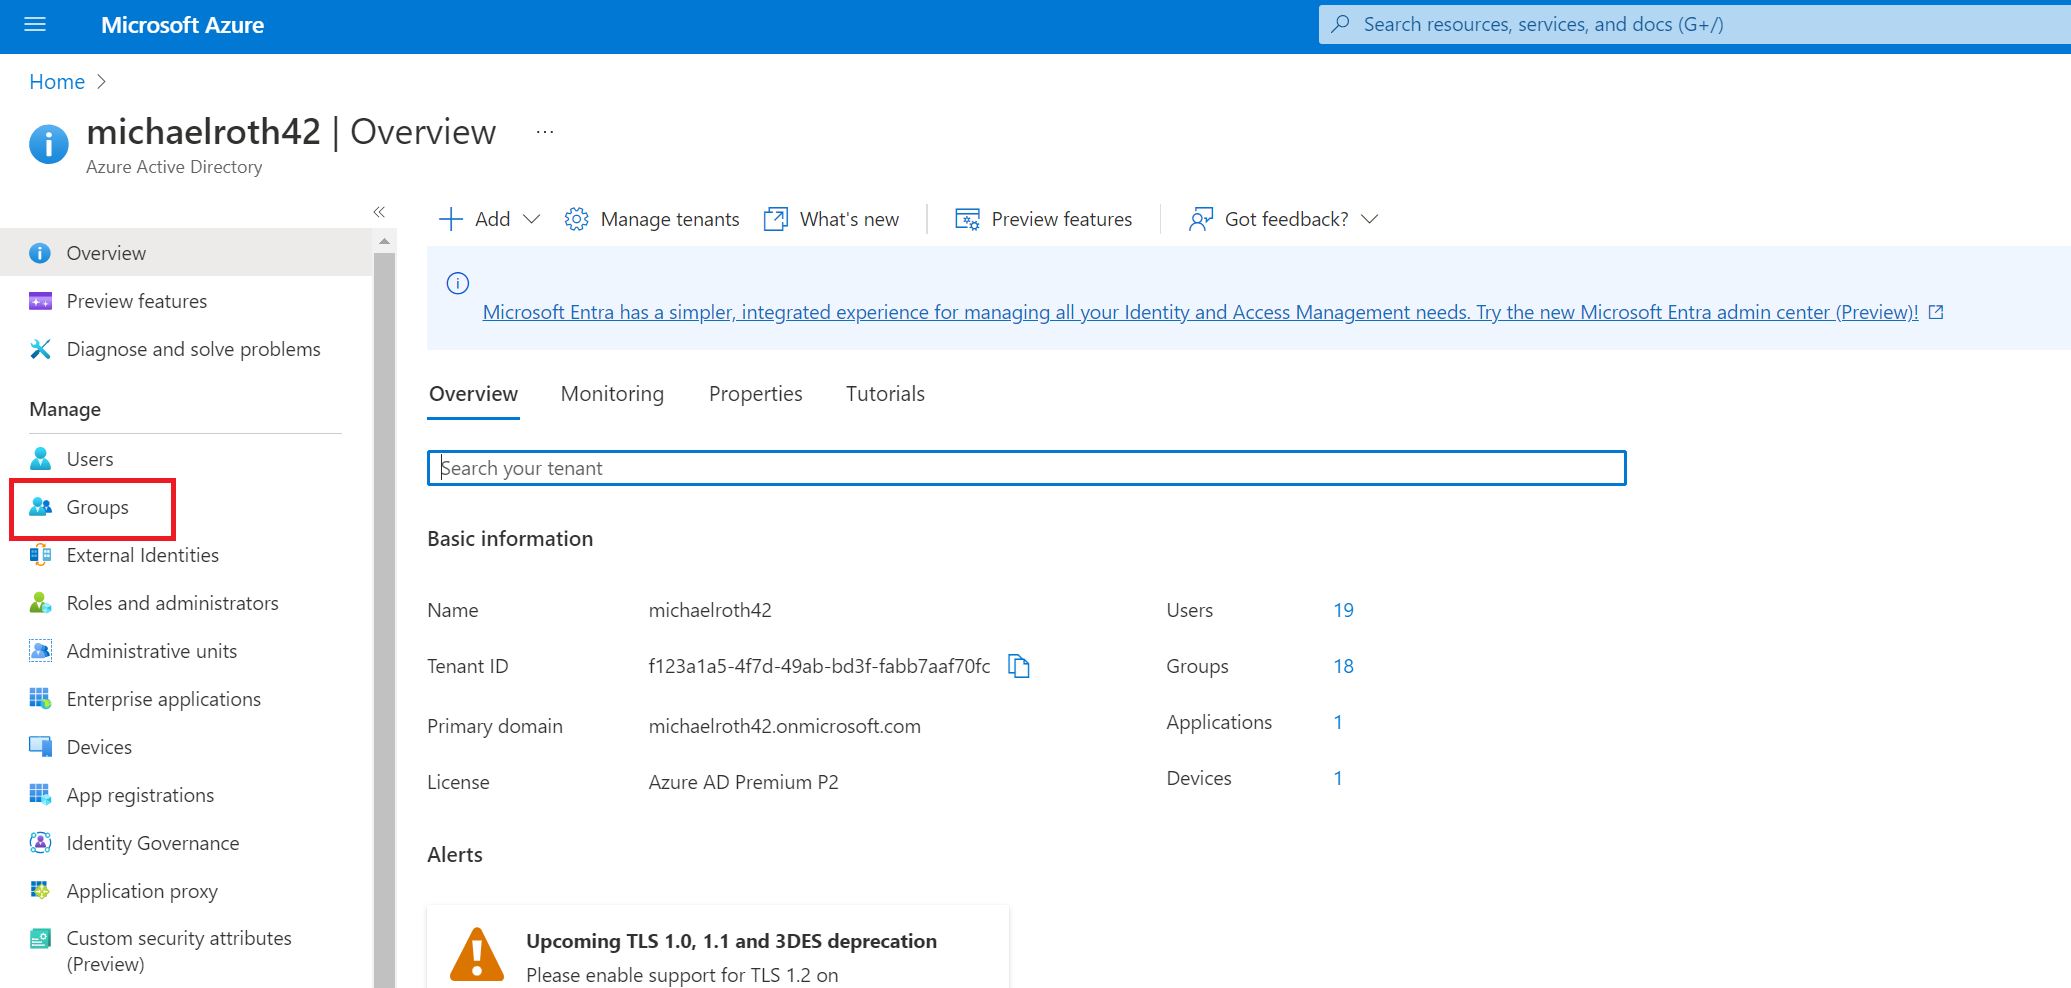The image size is (2071, 988).
Task: Expand the Add dropdown chevron
Action: pyautogui.click(x=532, y=219)
